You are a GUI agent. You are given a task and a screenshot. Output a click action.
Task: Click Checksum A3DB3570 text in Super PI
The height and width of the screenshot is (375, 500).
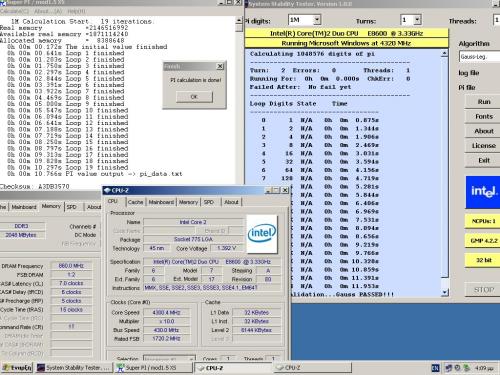[x=35, y=187]
